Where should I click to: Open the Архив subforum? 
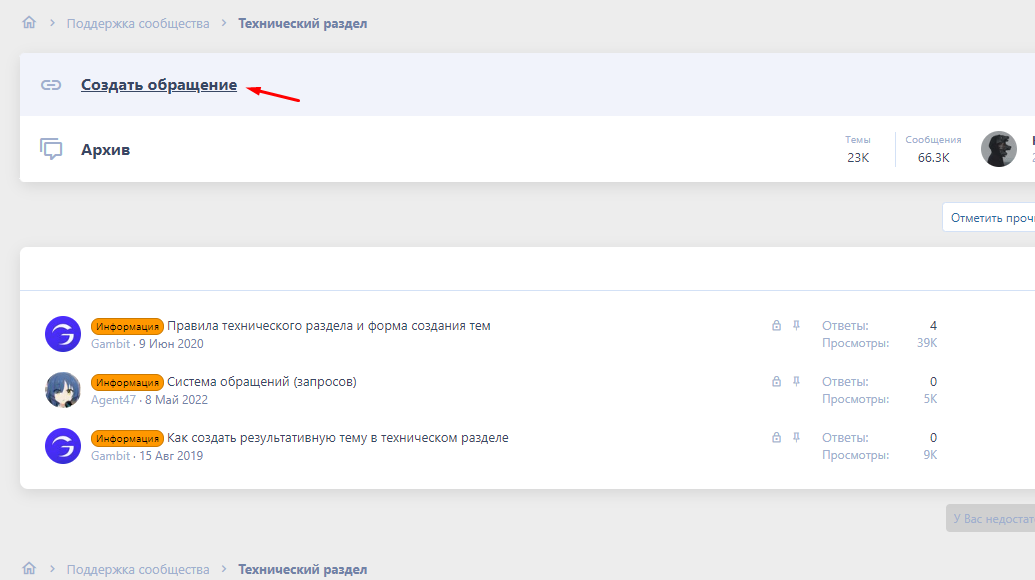105,150
